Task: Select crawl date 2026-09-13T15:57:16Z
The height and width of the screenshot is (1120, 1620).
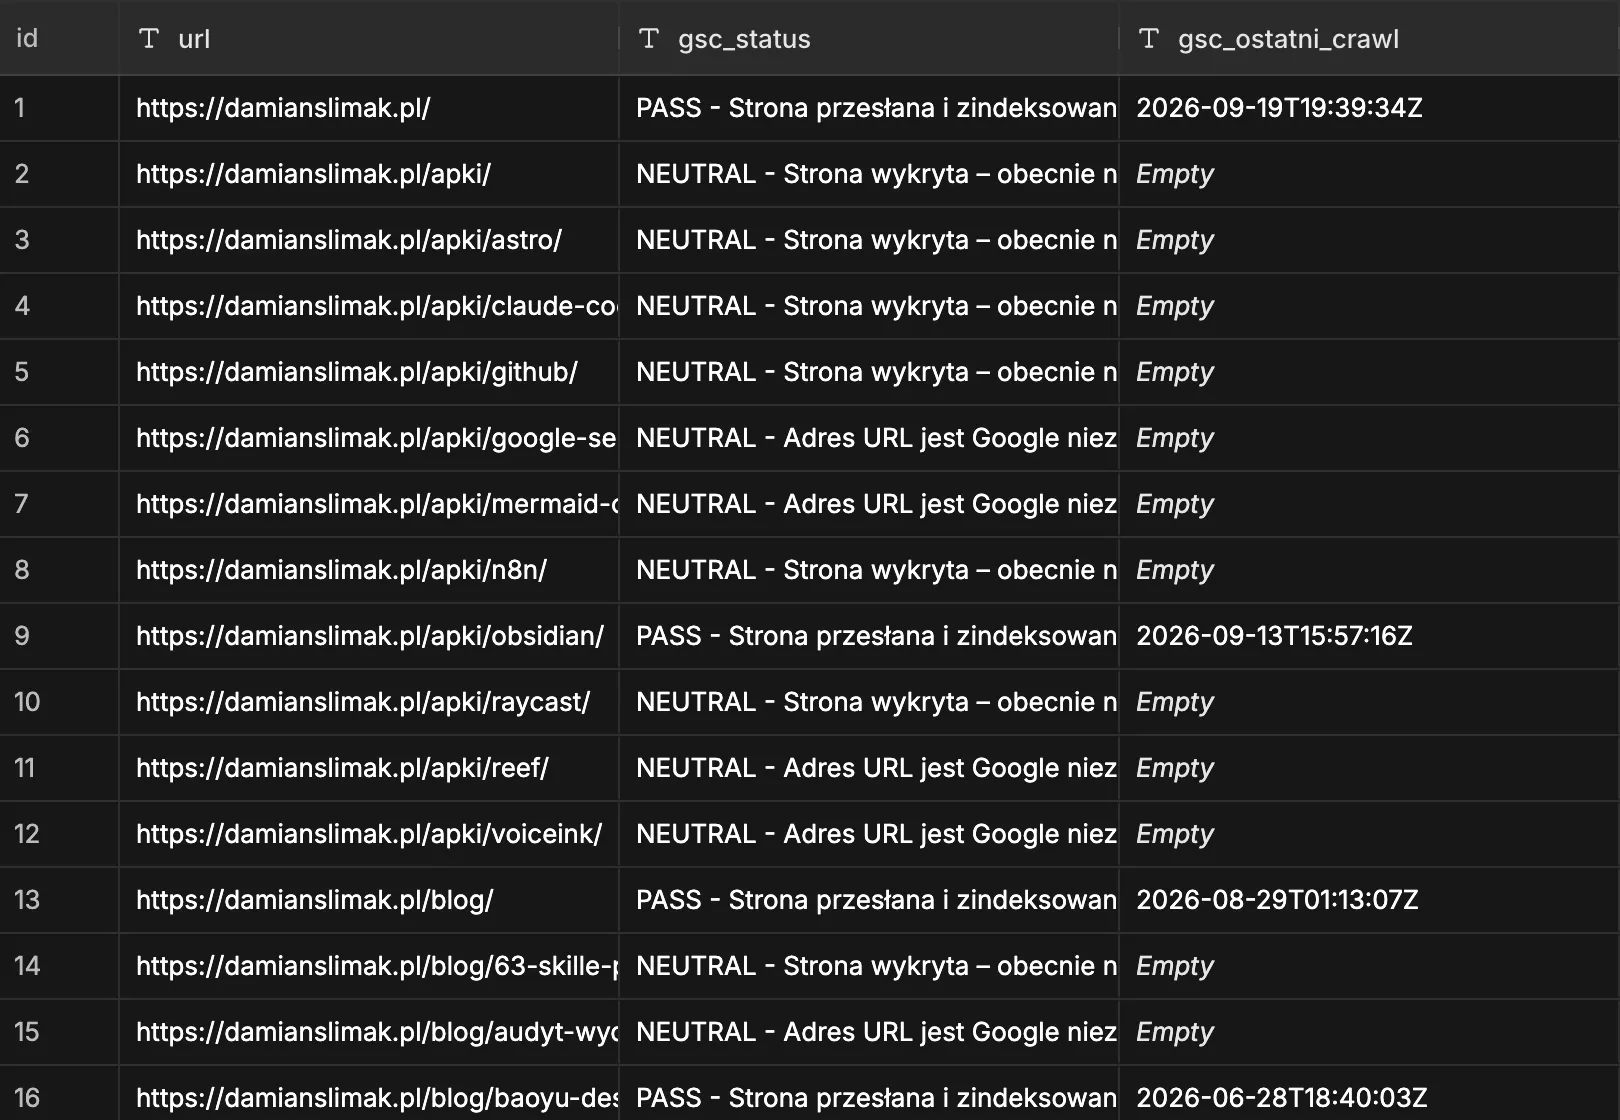Action: pos(1274,636)
